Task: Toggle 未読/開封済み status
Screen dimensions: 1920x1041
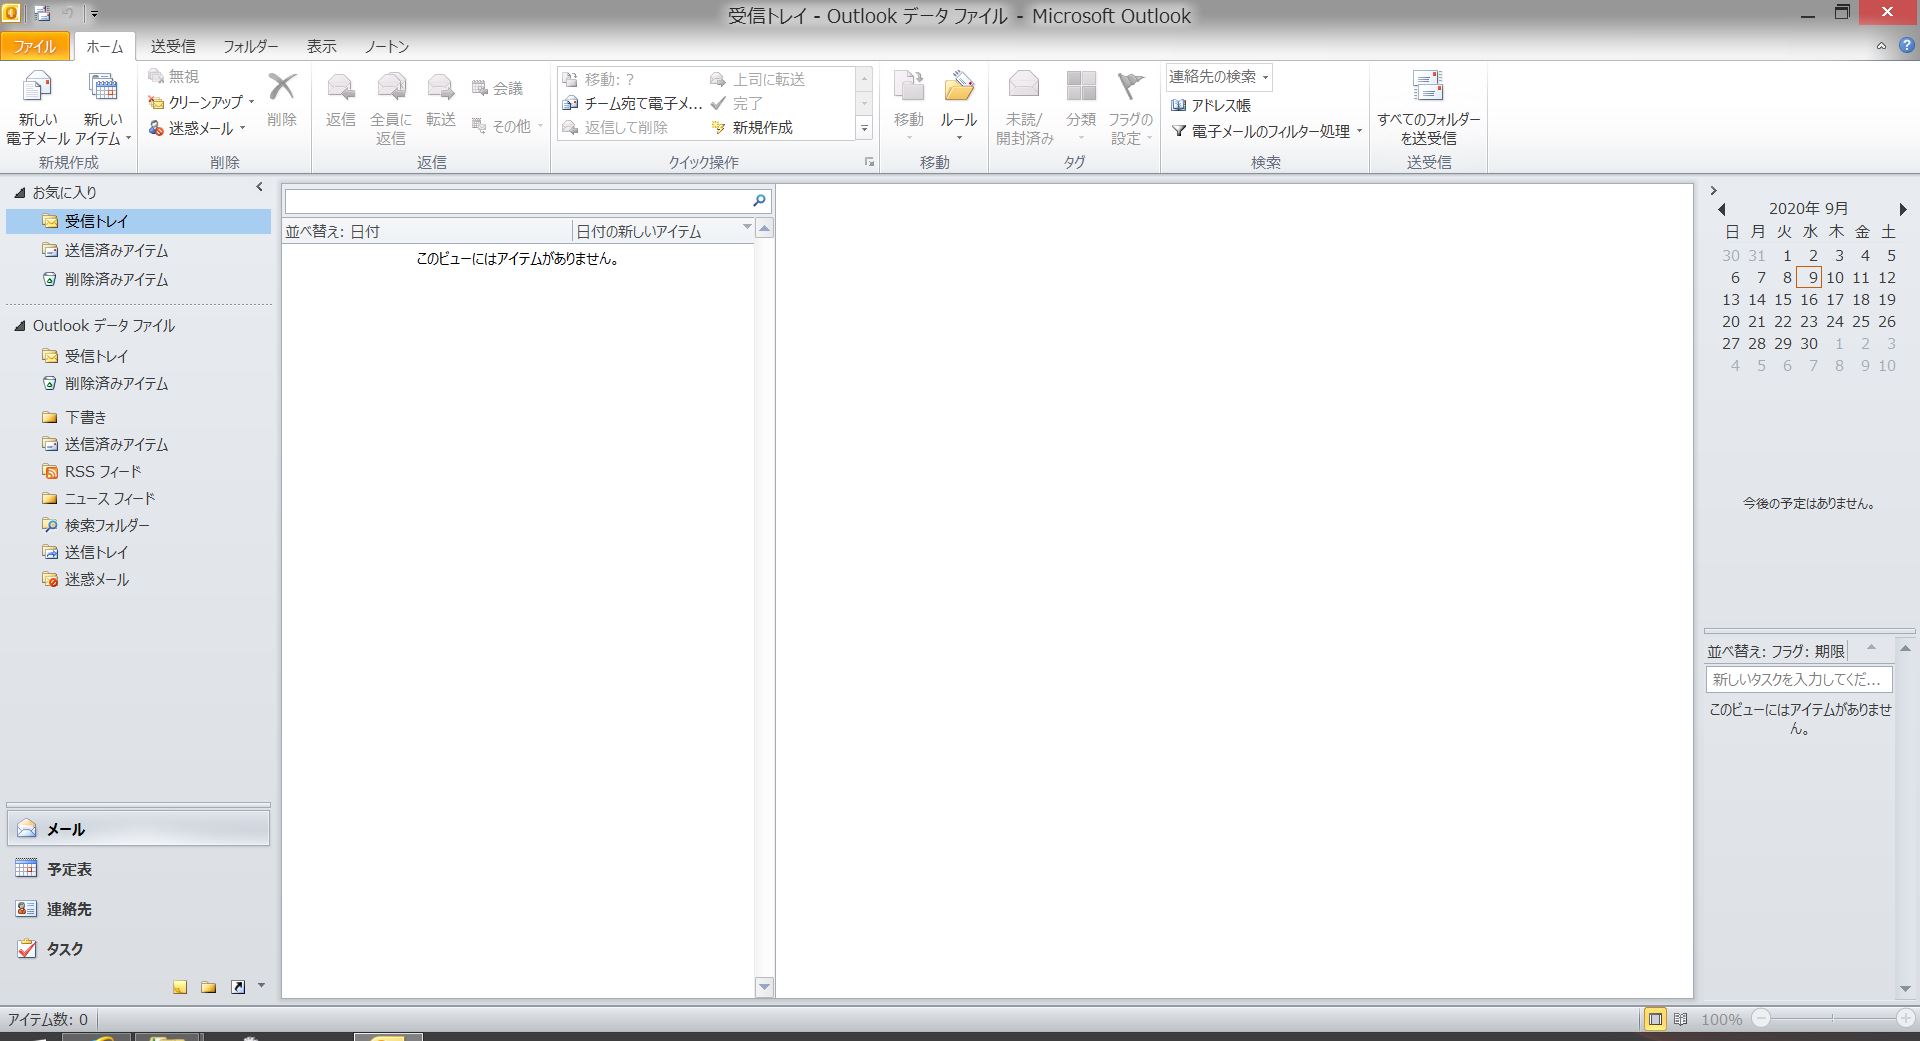Action: [1024, 108]
